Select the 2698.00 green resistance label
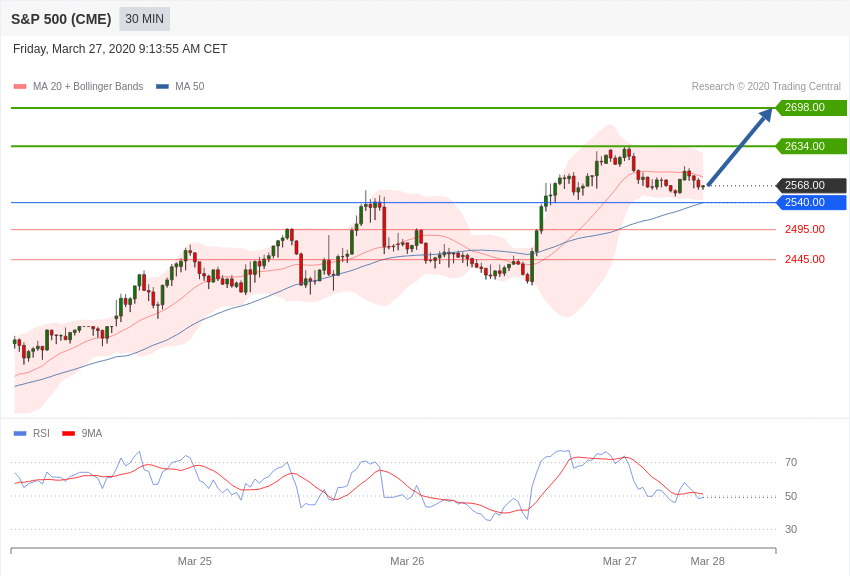 811,107
